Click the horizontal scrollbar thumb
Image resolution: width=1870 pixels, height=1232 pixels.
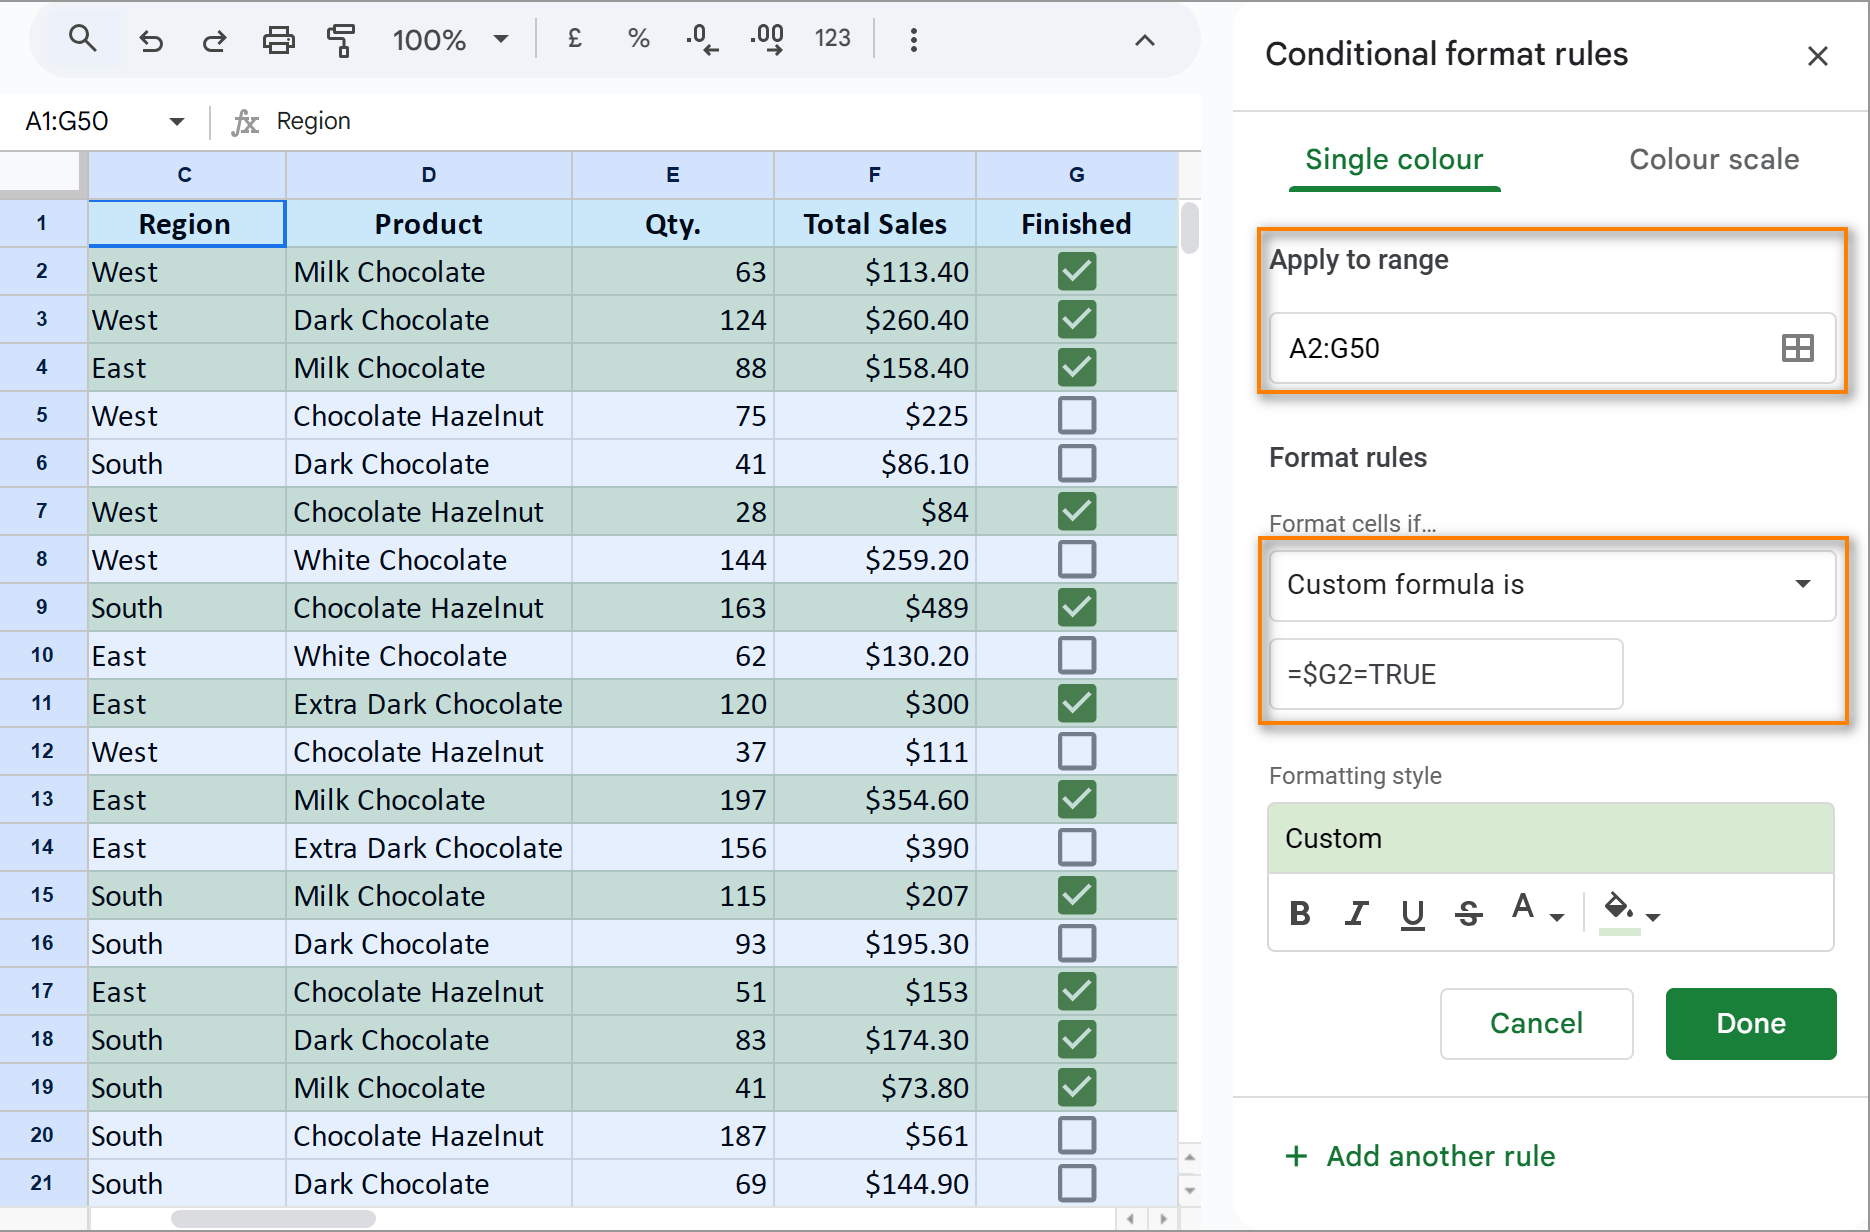(x=273, y=1219)
